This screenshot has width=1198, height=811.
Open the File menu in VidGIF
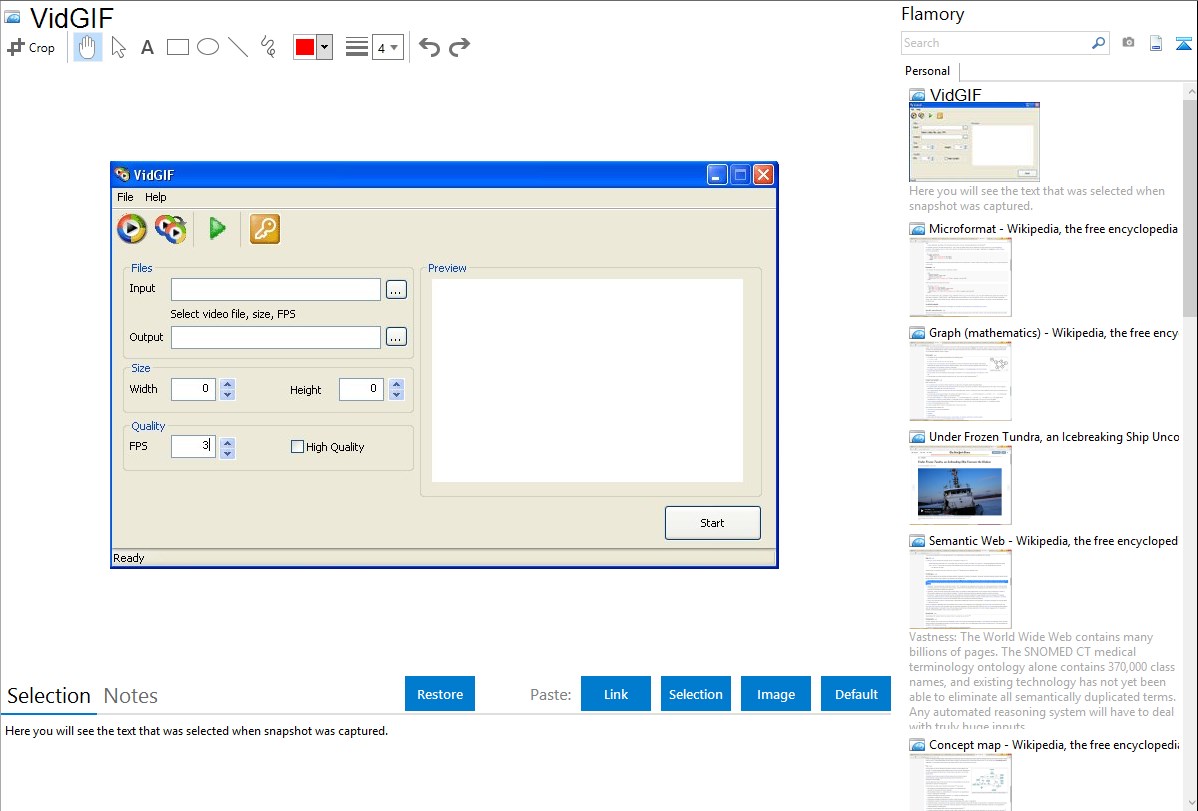125,197
